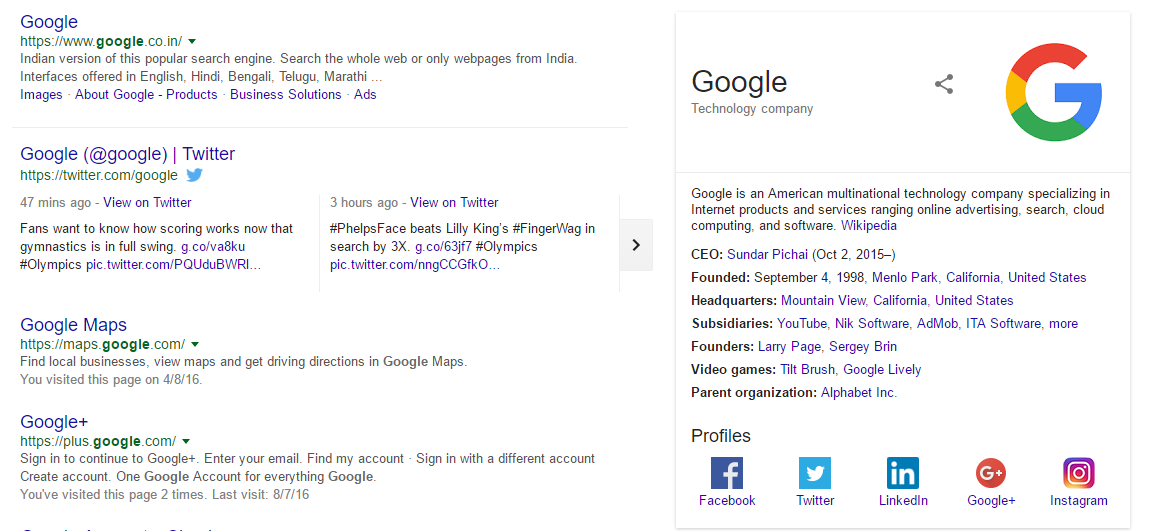
Task: Expand dropdown arrow next to maps.google.com URL
Action: 195,344
